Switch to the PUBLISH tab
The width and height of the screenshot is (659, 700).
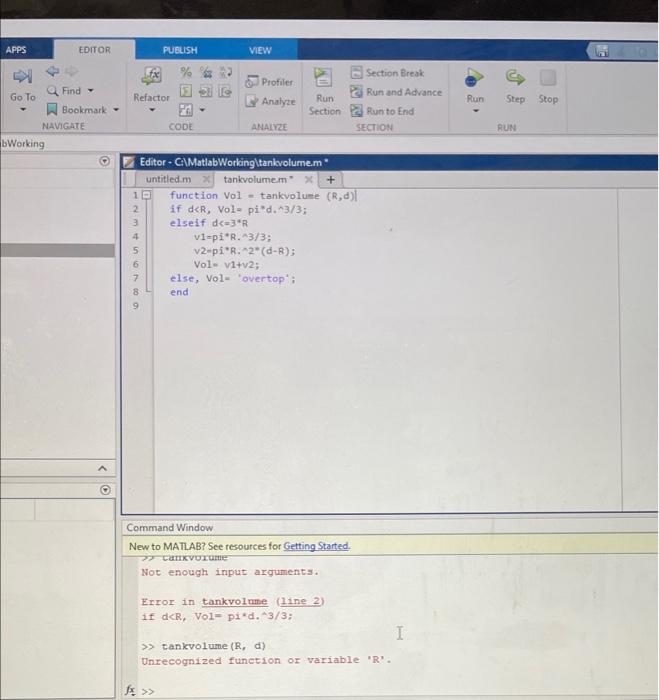pyautogui.click(x=180, y=50)
